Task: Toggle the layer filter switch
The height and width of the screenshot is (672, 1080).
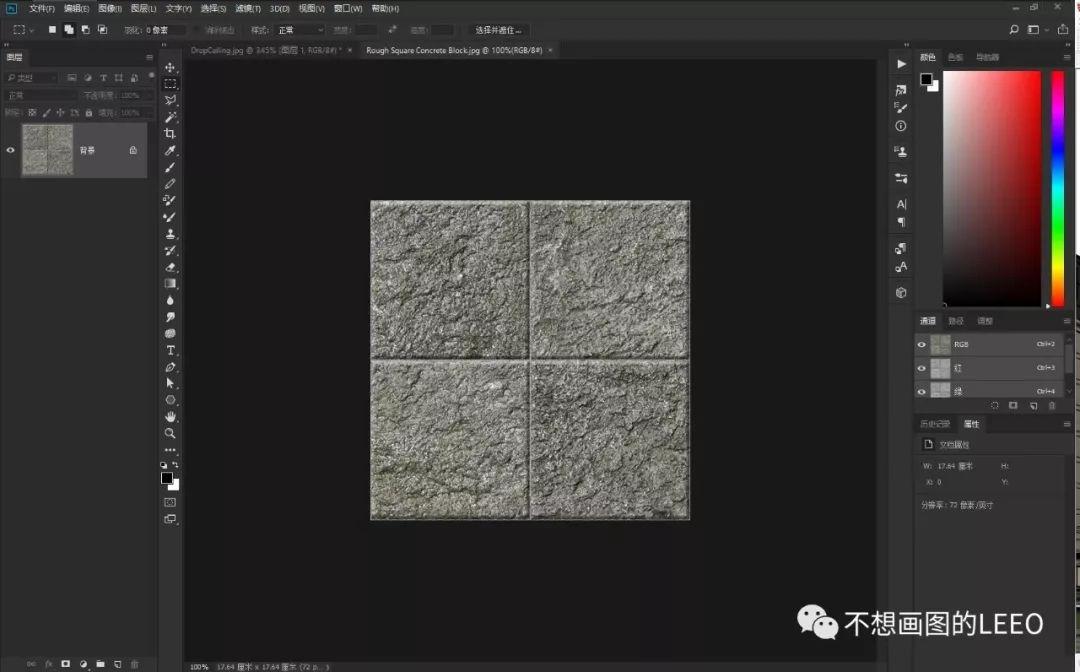Action: point(151,76)
